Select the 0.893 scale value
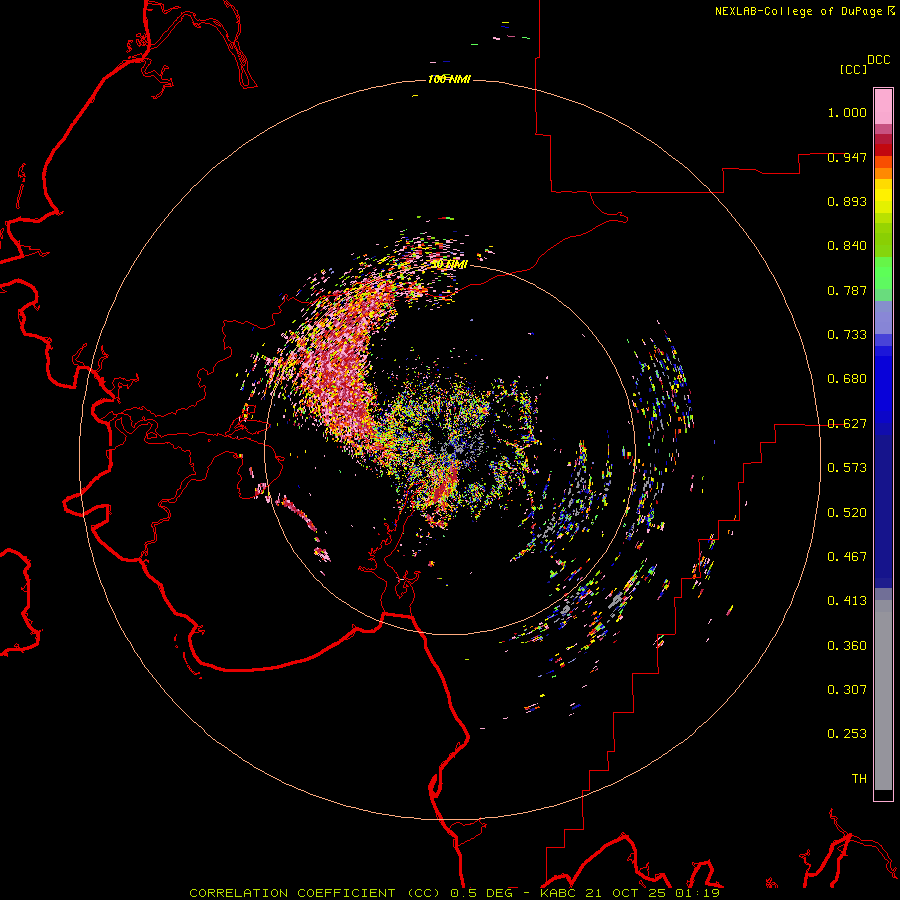Screen dimensions: 900x900 click(847, 201)
